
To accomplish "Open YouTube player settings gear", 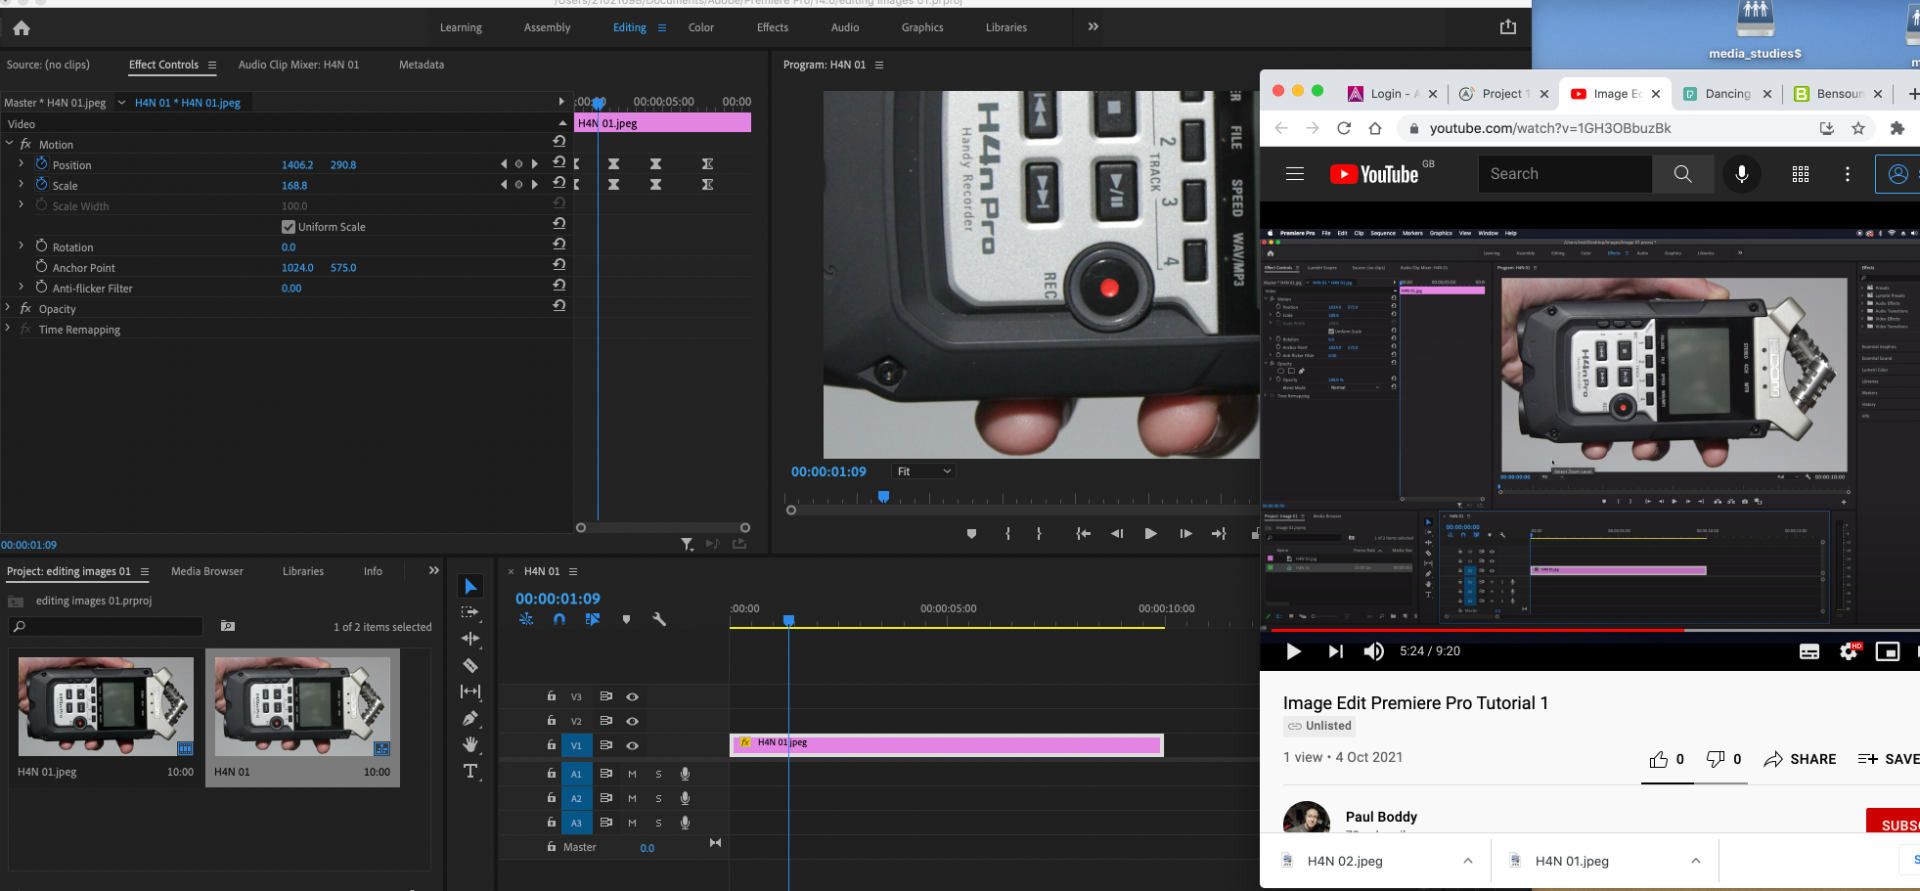I will point(1849,652).
